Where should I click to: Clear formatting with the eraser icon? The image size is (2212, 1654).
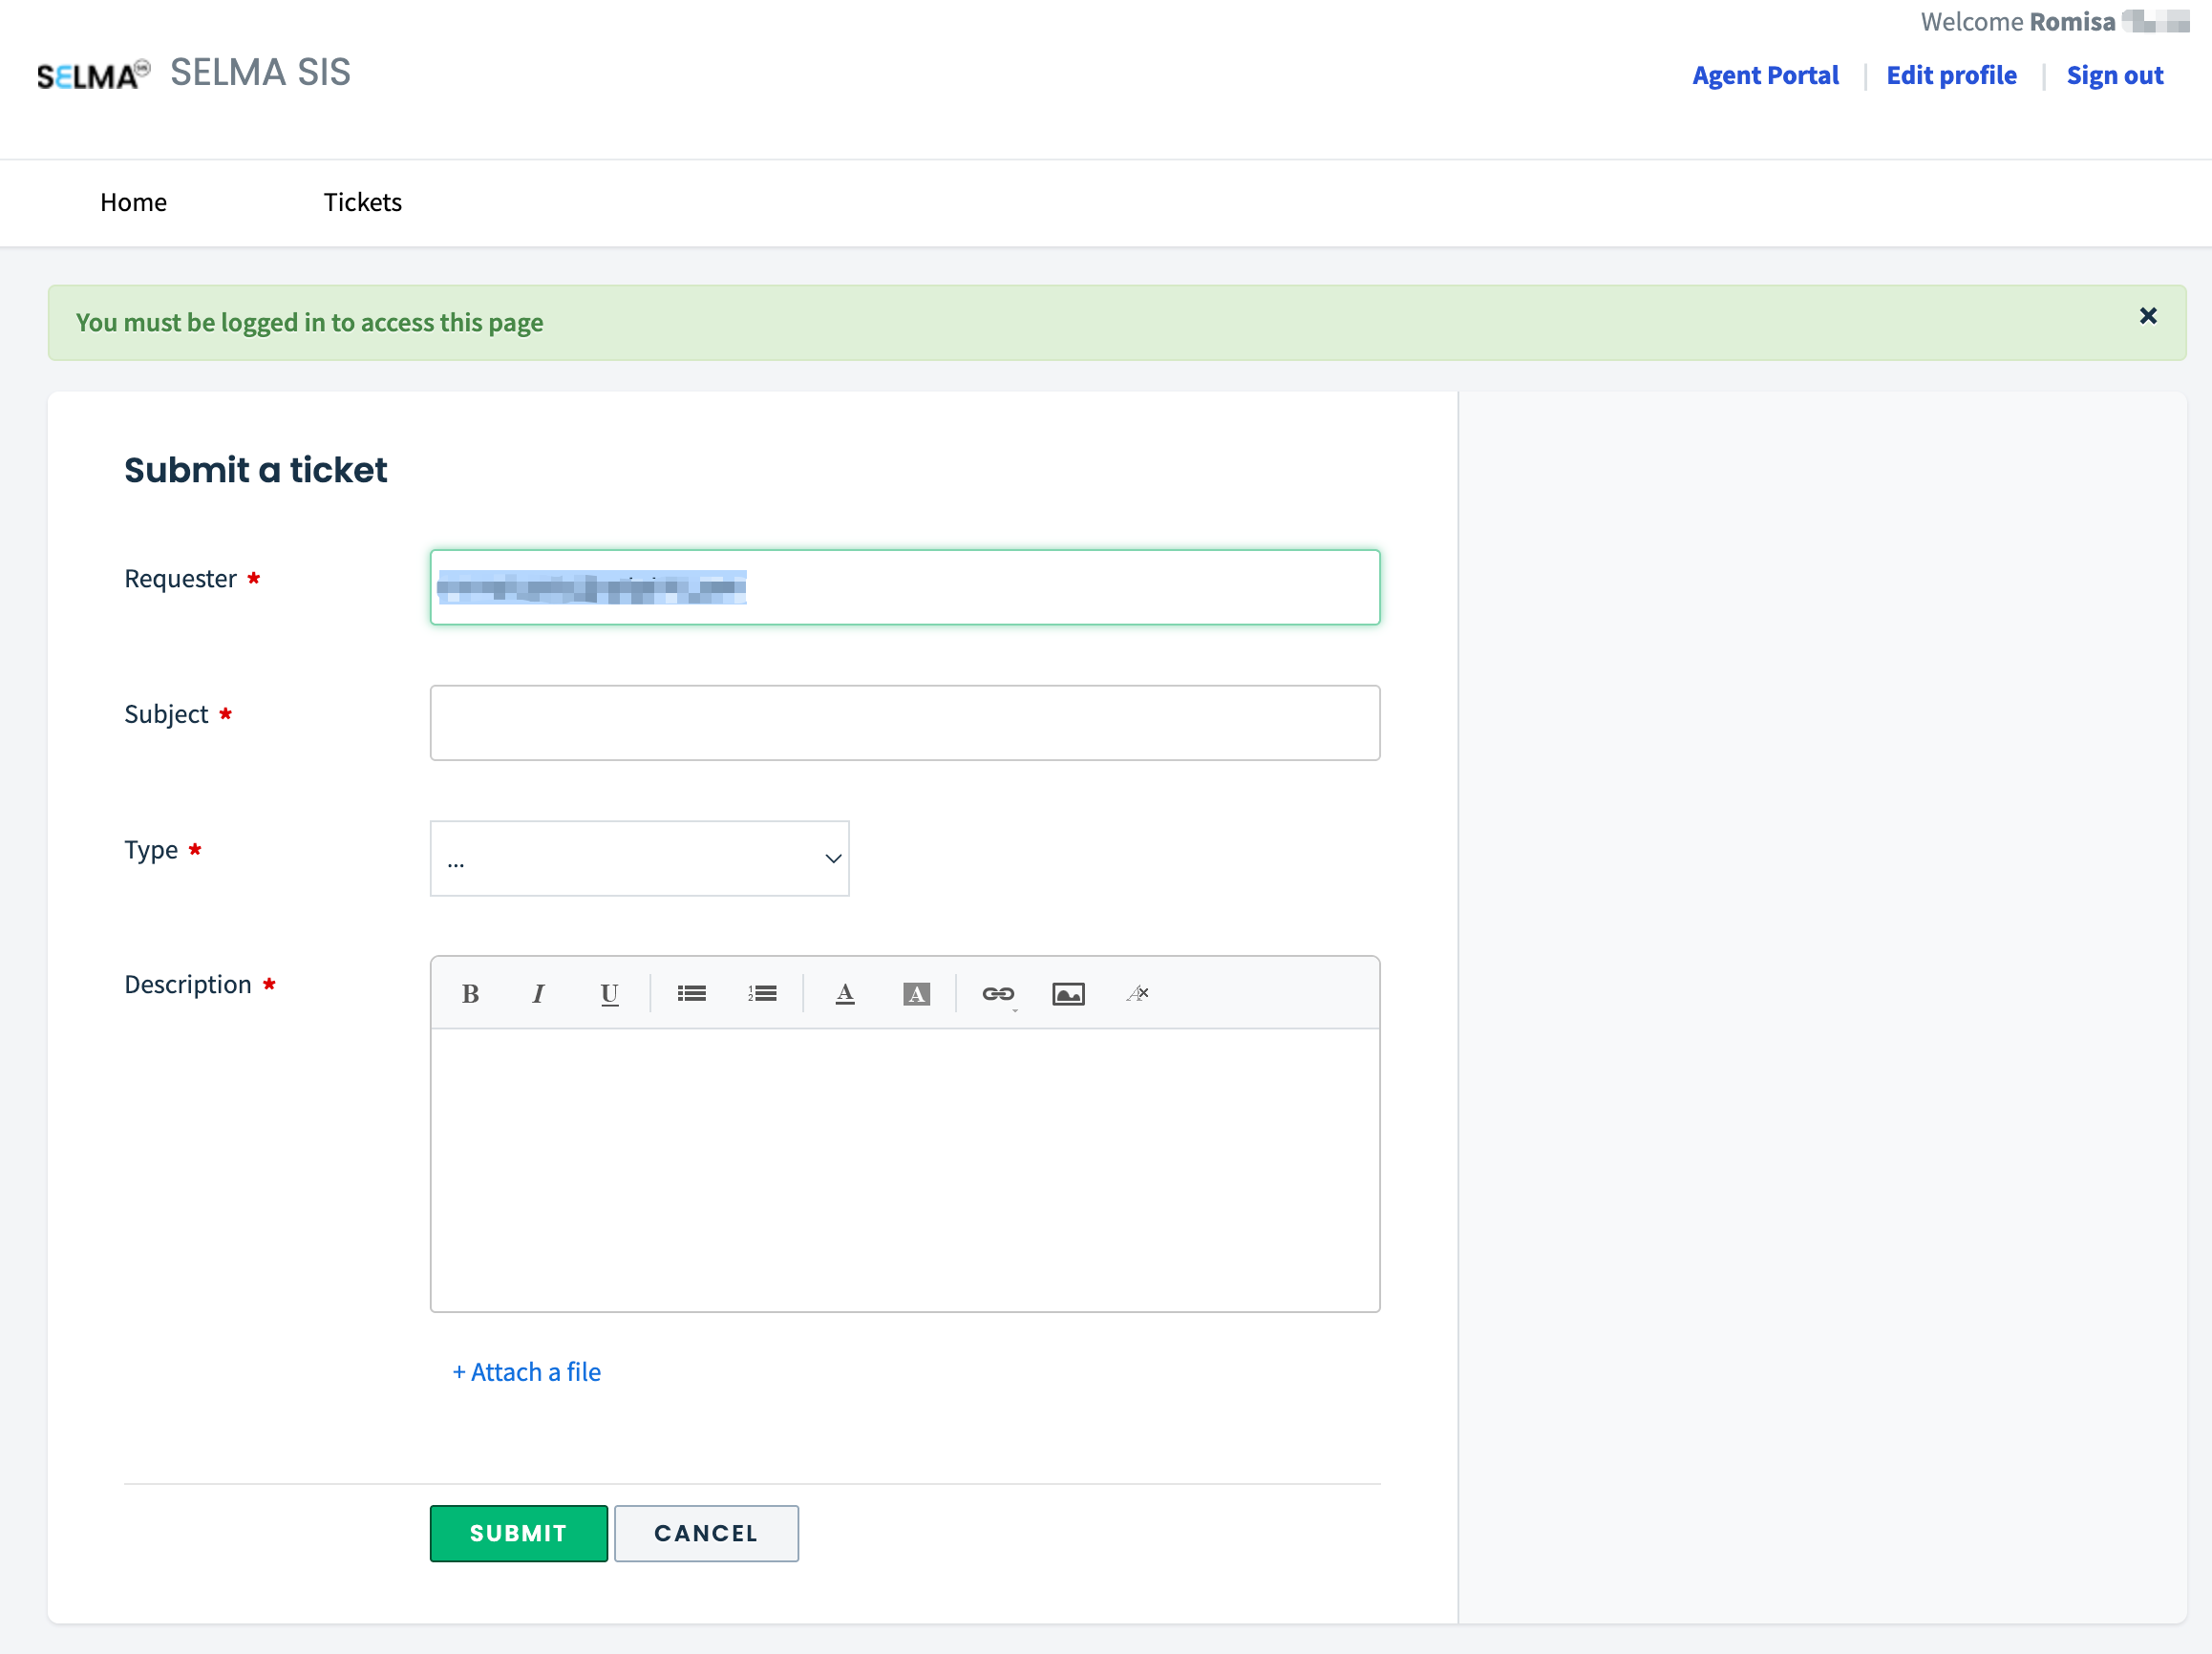(x=1138, y=994)
